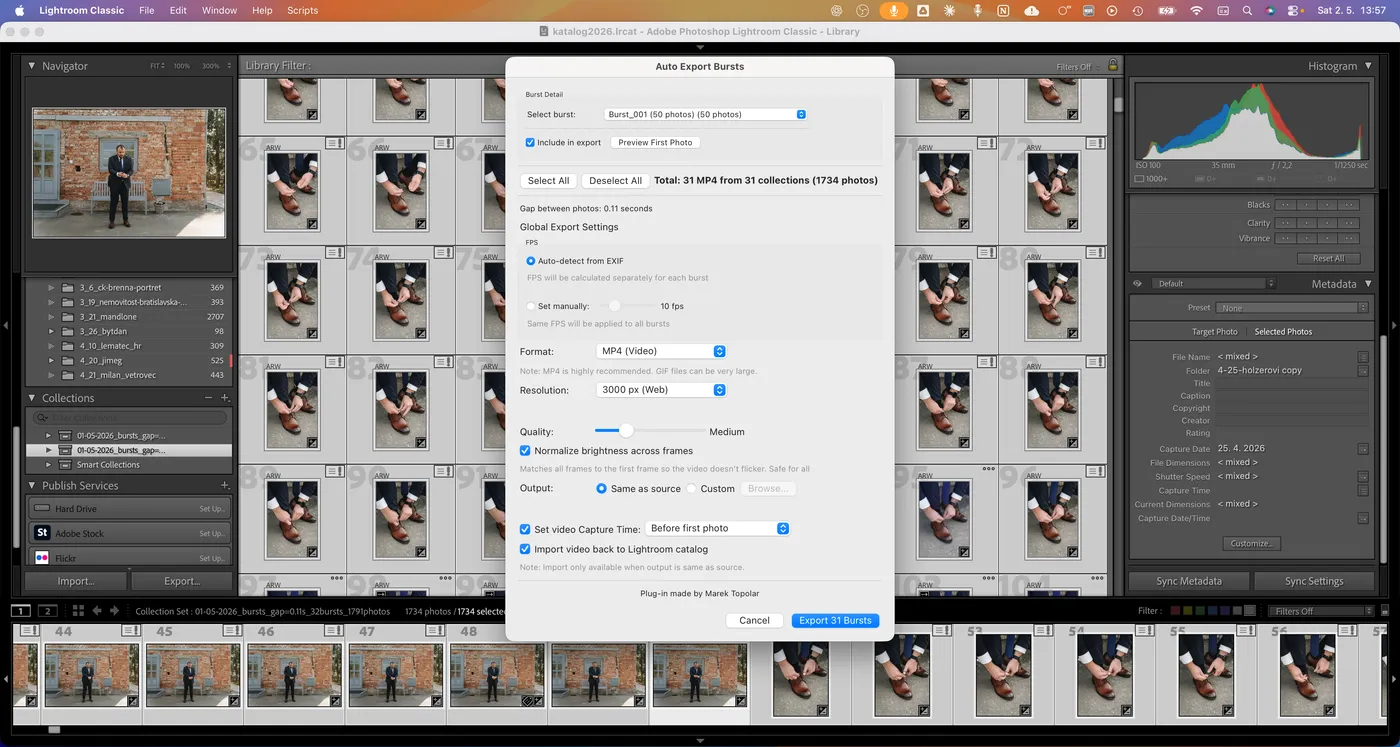Open the Scripts menu
This screenshot has height=747, width=1400.
(302, 10)
